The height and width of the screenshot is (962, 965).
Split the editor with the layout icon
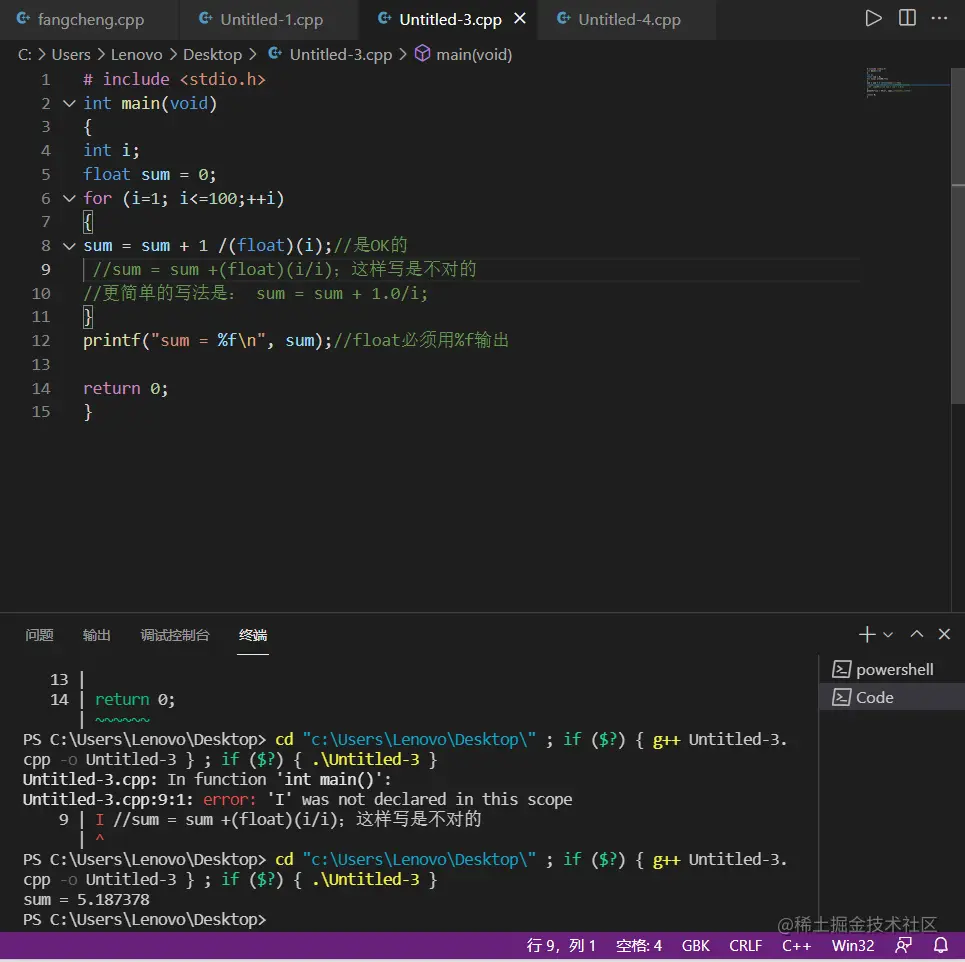[x=907, y=18]
